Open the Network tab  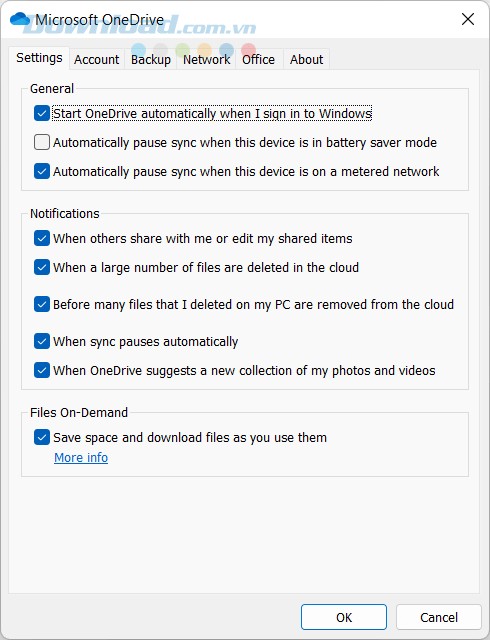(x=206, y=60)
